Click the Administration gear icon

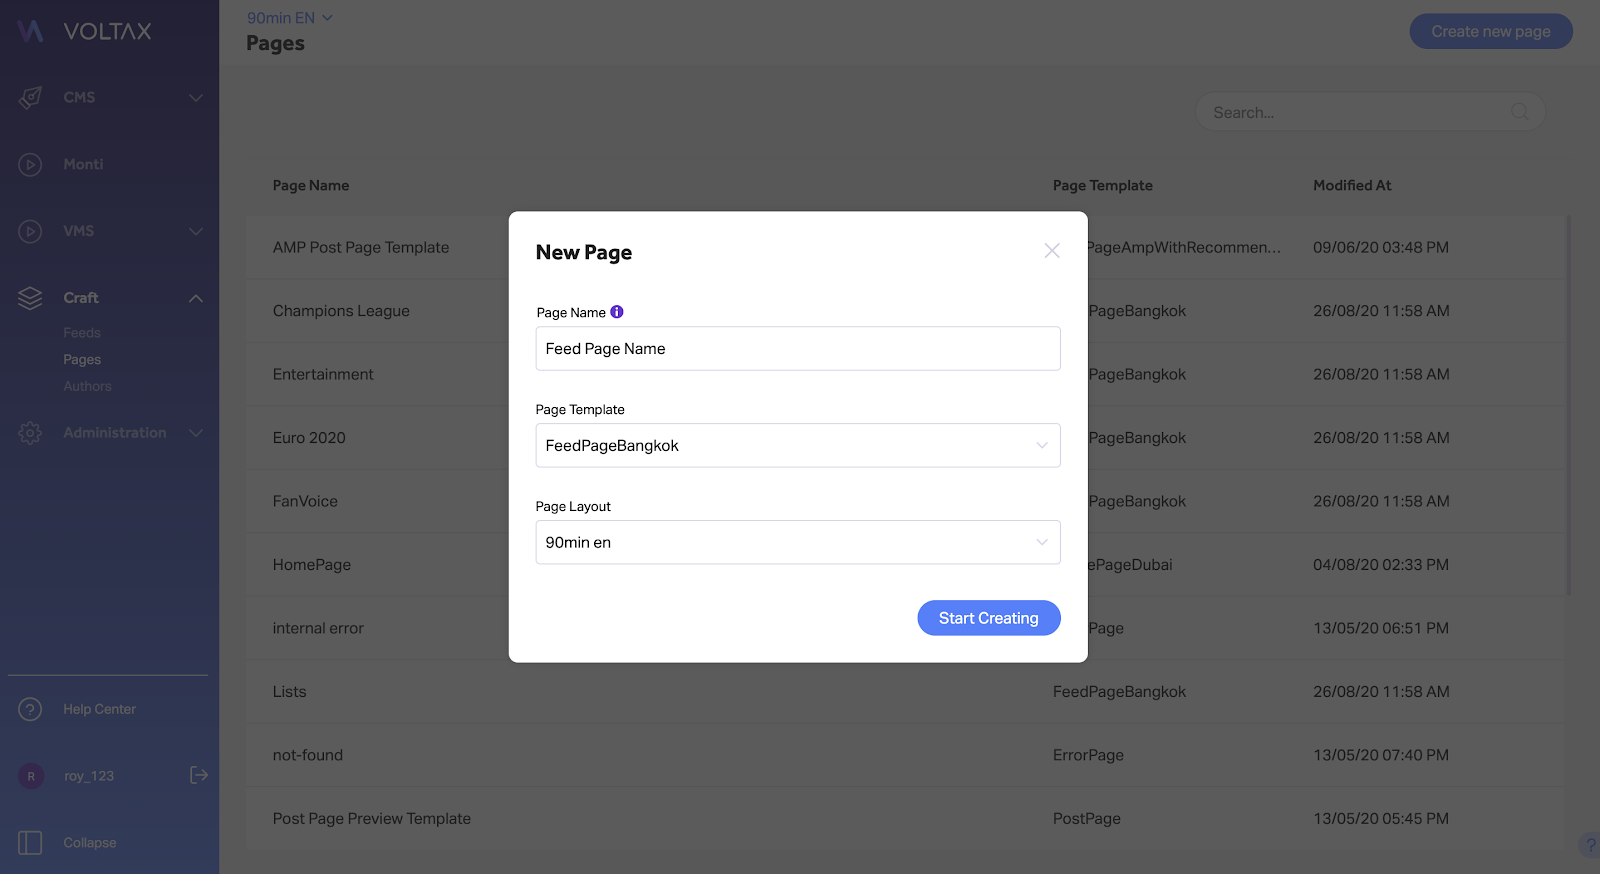30,433
